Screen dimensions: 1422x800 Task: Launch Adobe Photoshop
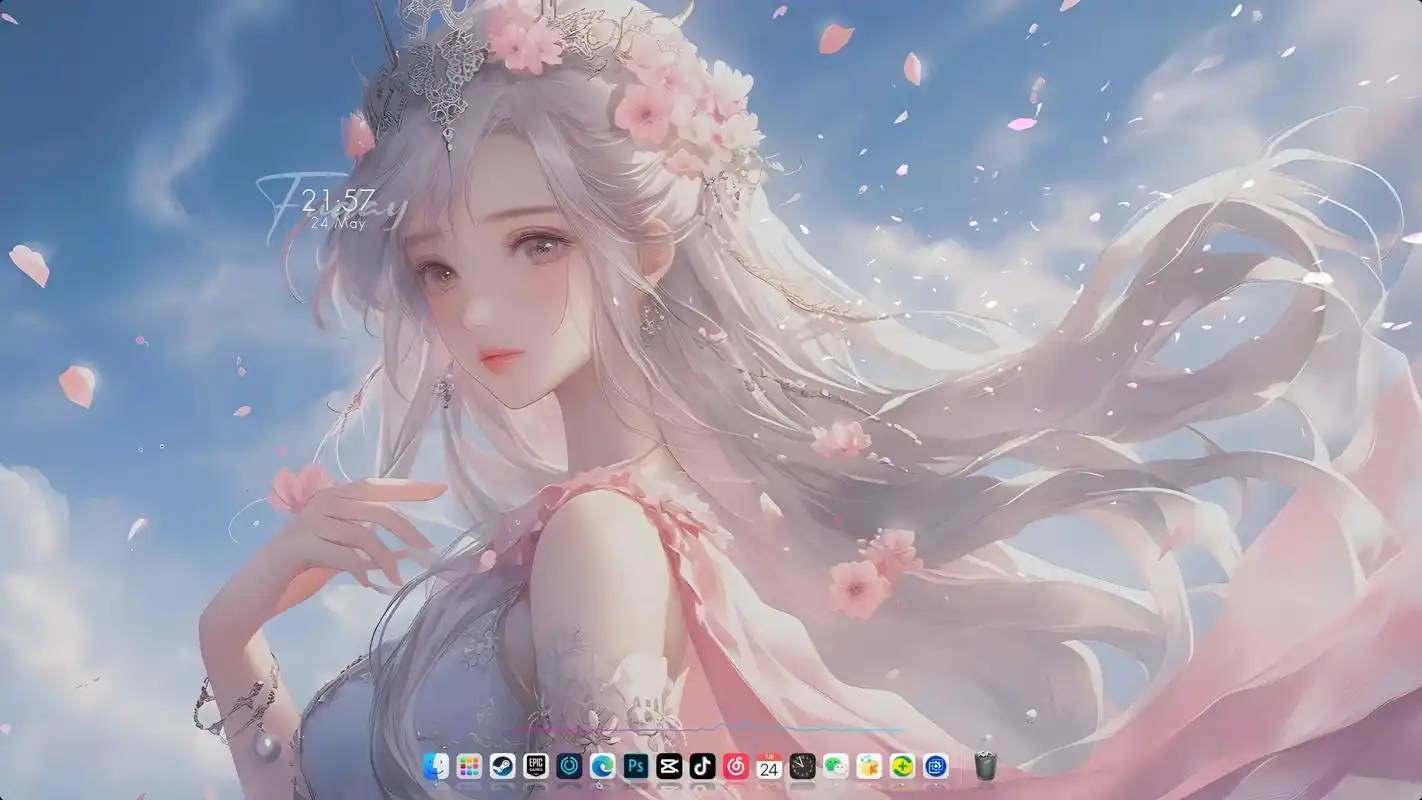click(x=634, y=766)
